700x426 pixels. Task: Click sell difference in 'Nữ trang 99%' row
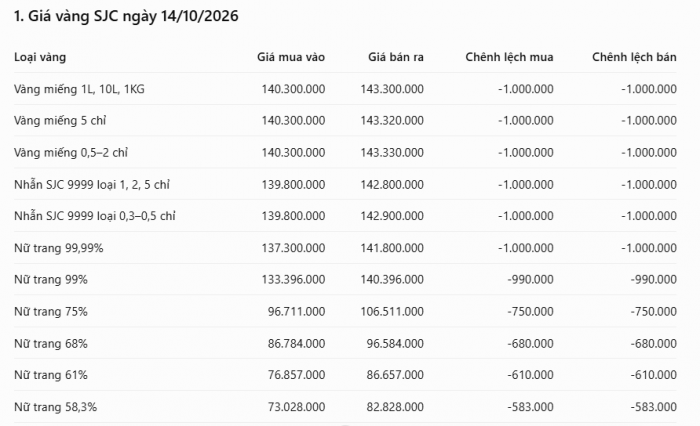coord(654,280)
